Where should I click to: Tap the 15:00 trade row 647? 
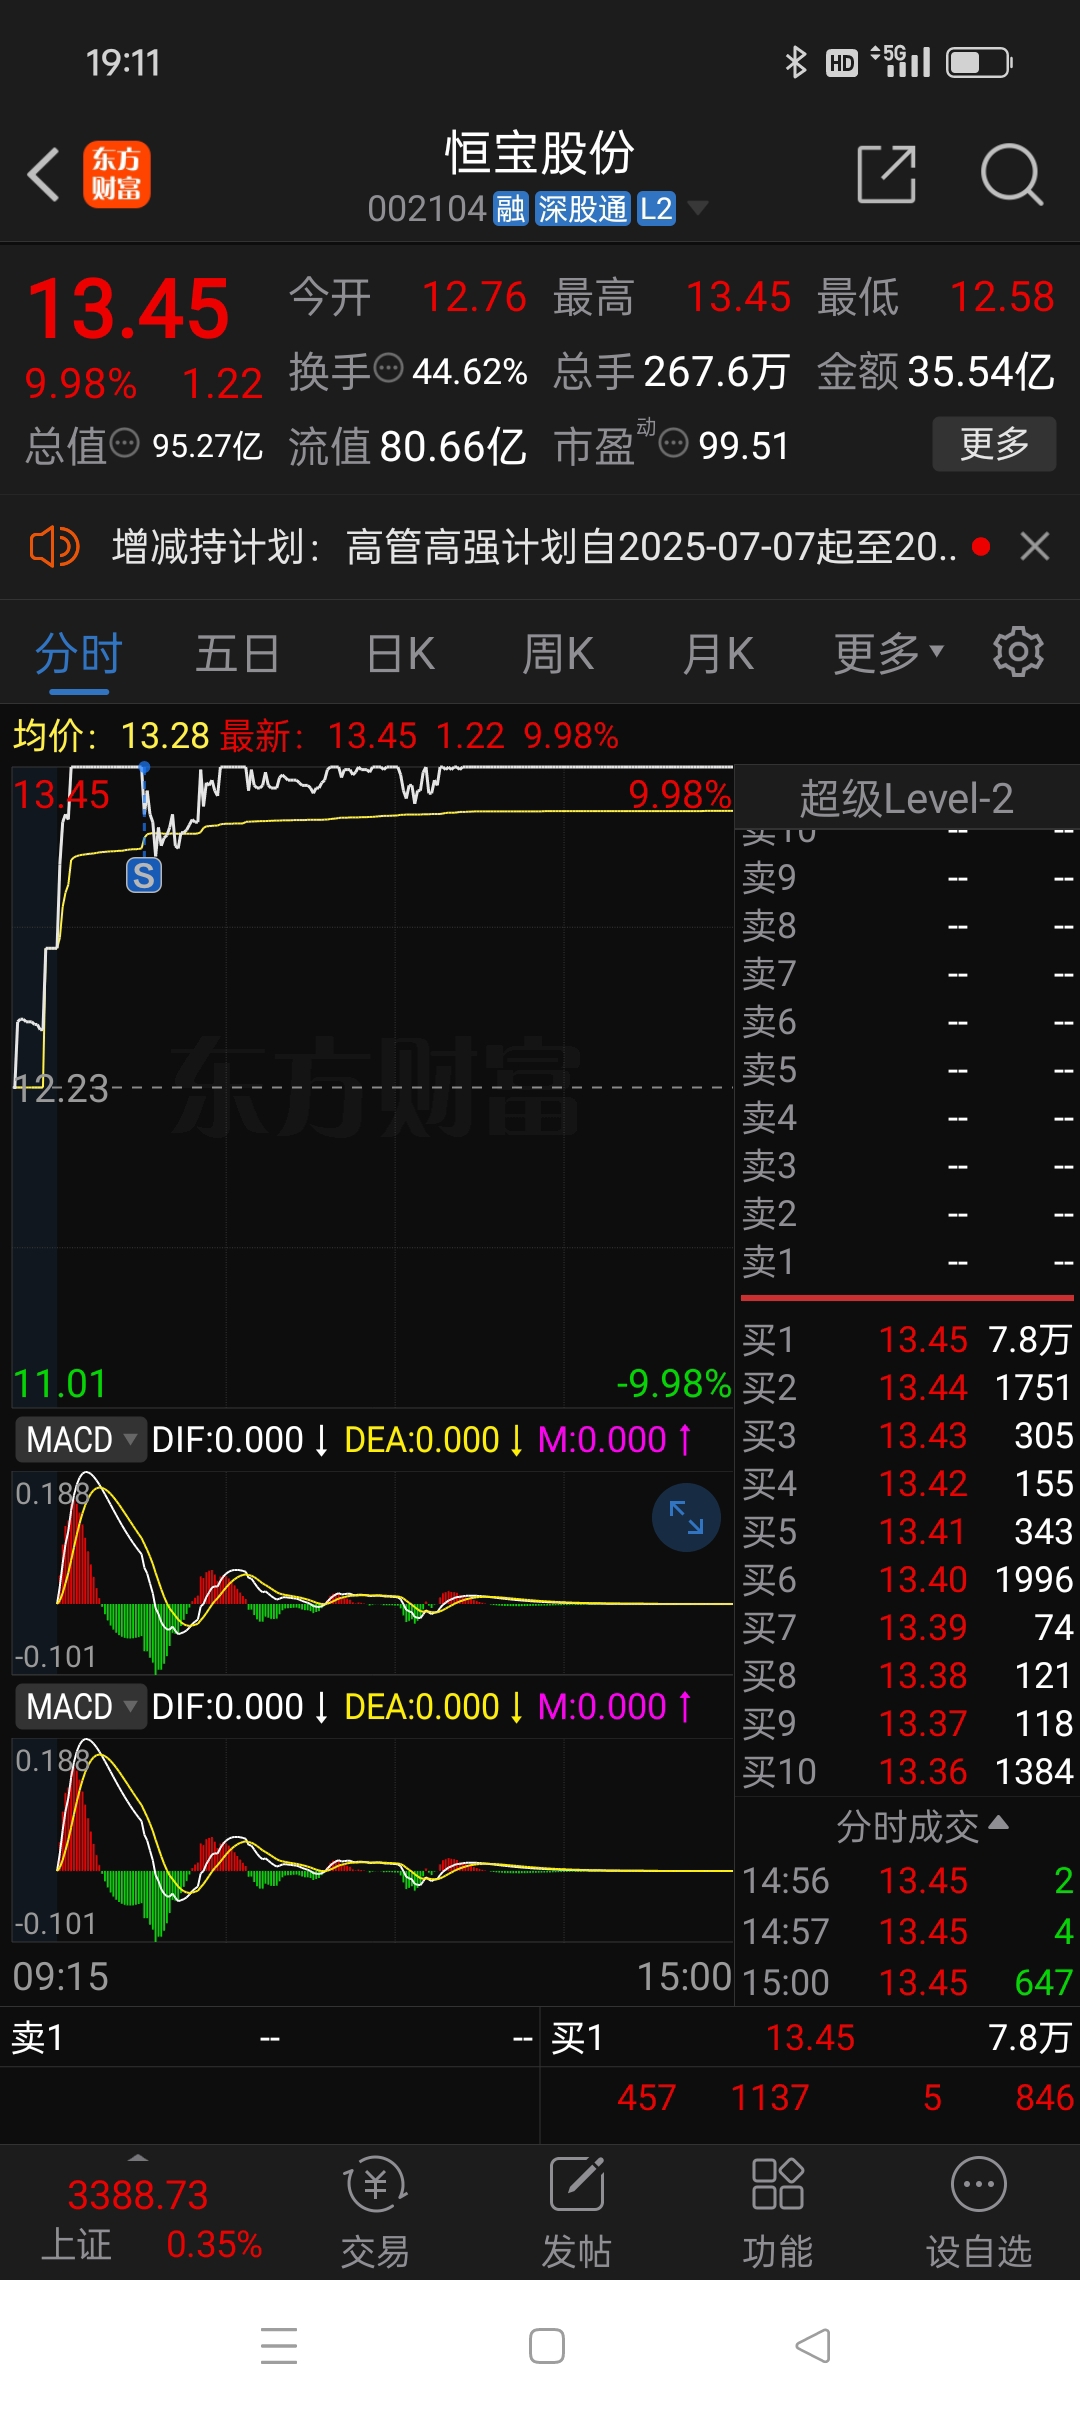tap(908, 1982)
